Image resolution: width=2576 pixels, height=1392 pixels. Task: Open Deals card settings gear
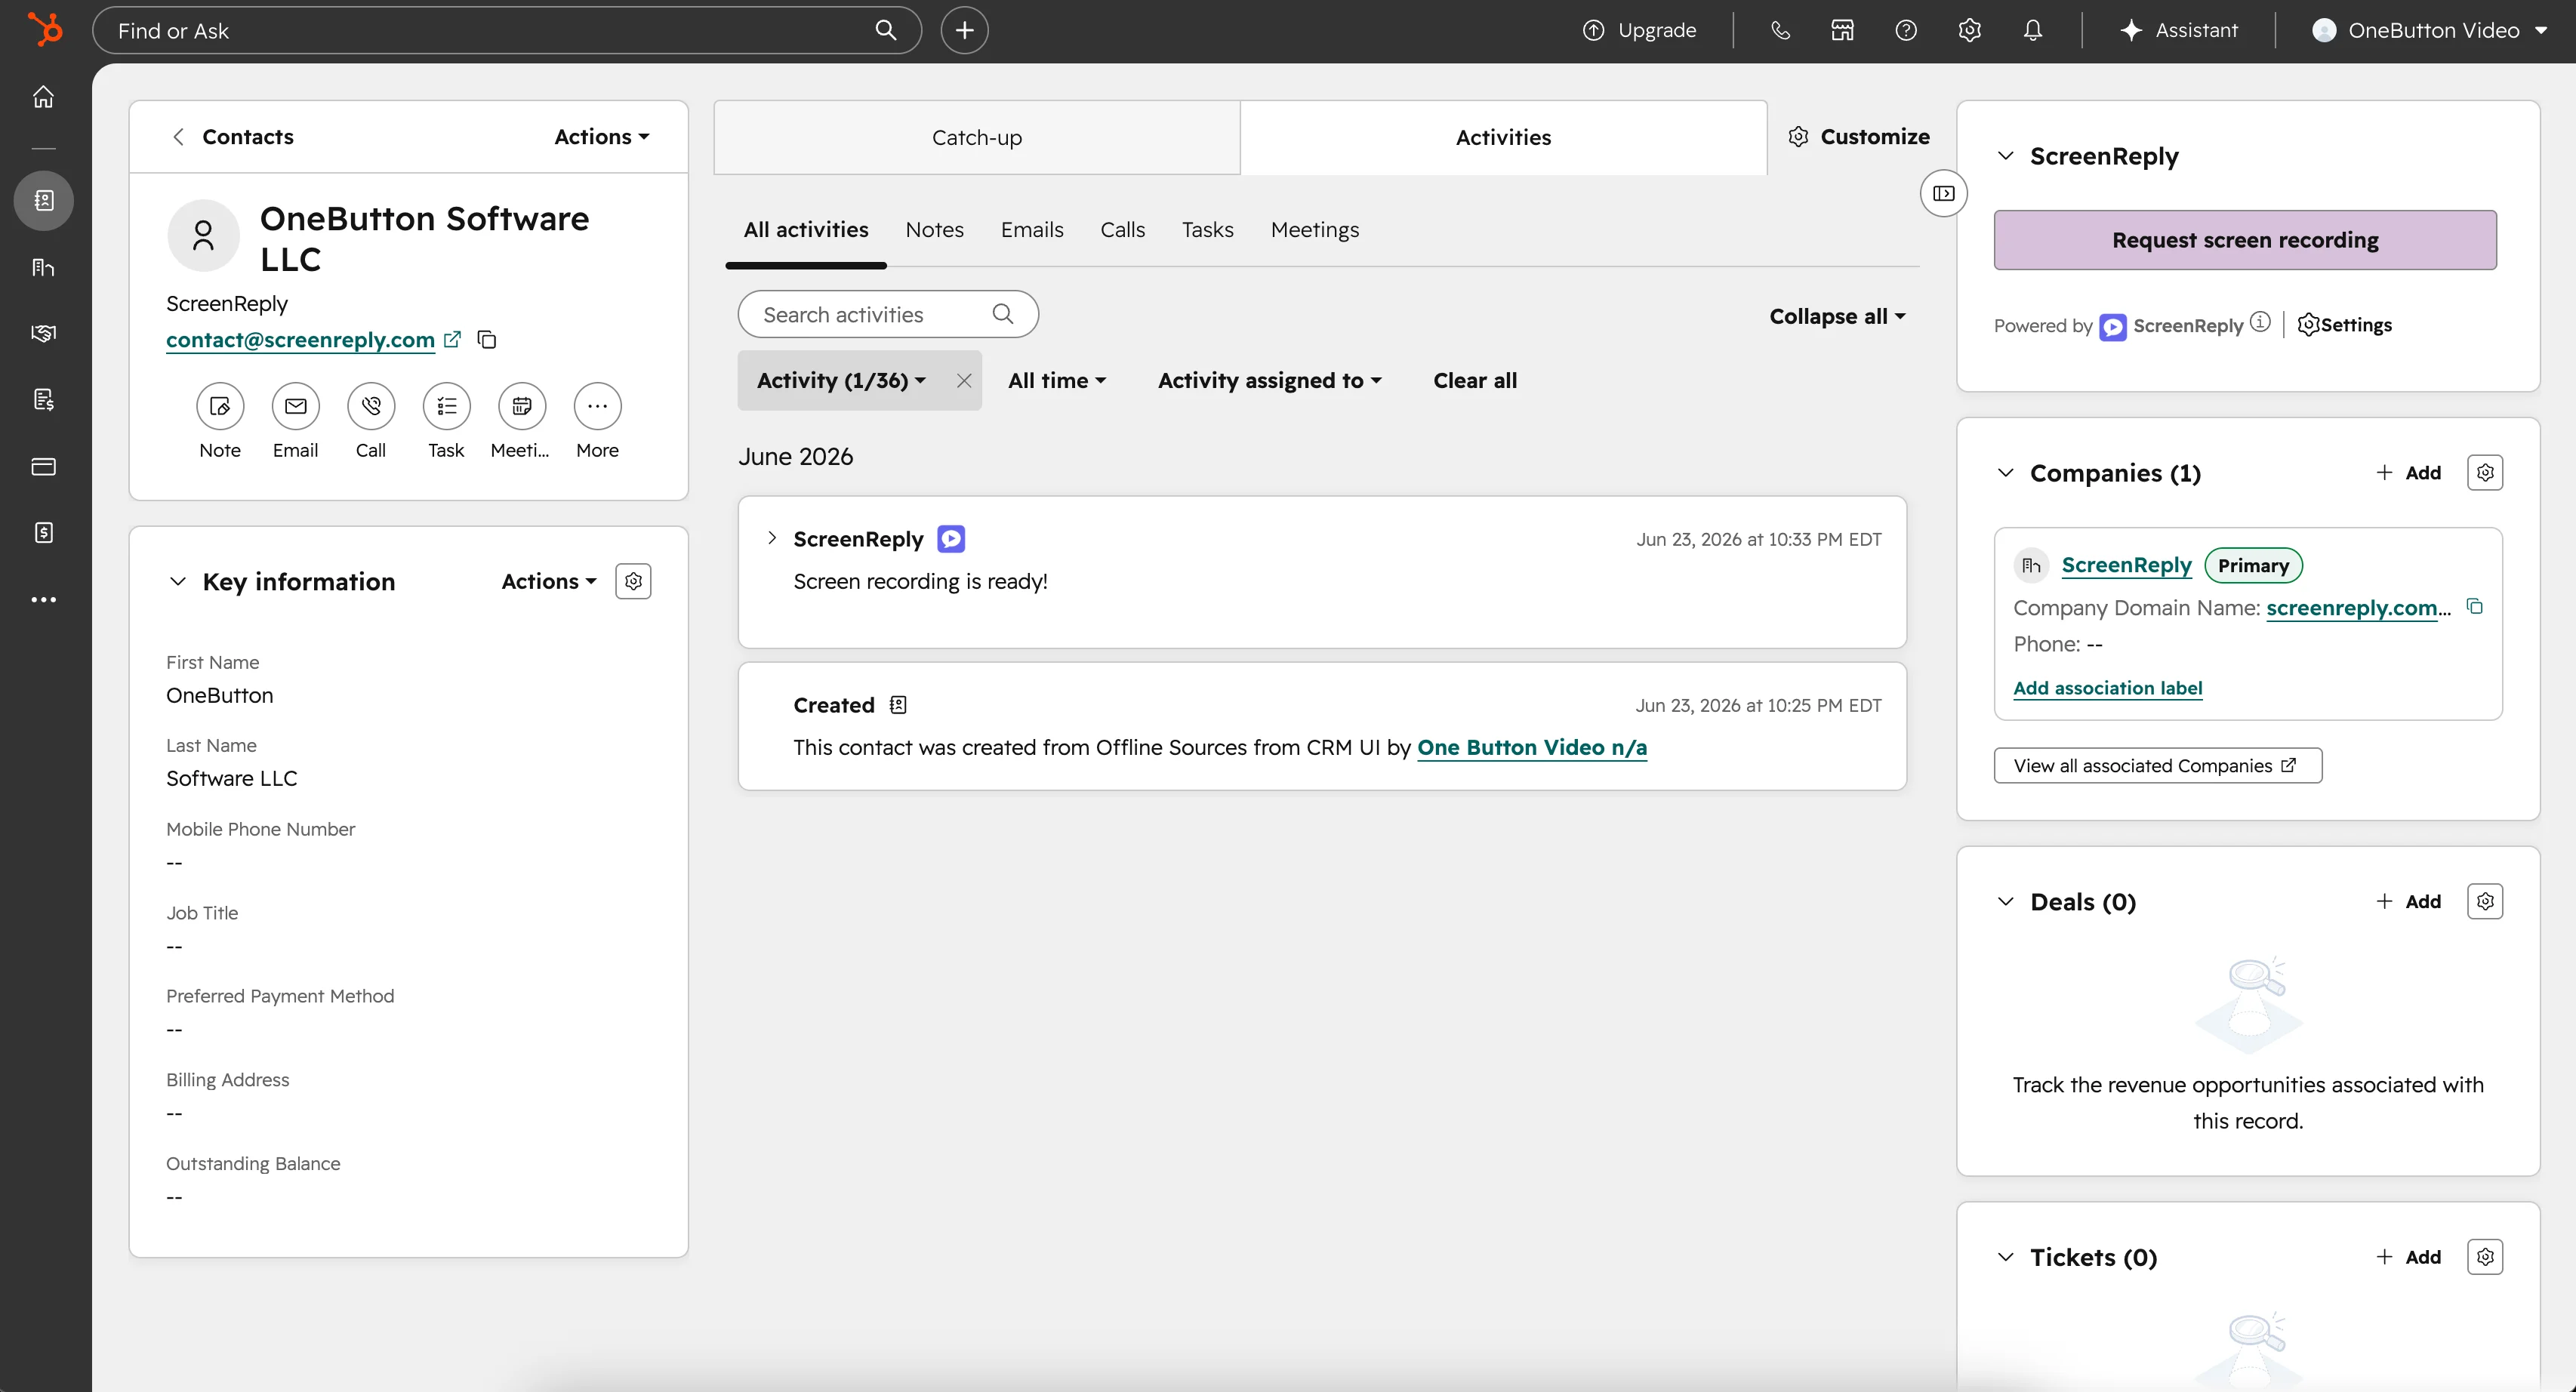(x=2485, y=901)
